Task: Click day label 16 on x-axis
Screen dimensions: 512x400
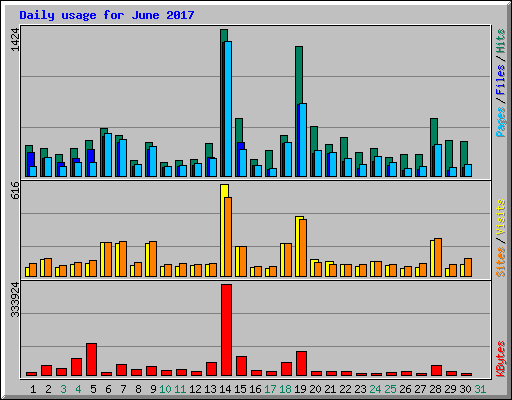Action: 255,389
